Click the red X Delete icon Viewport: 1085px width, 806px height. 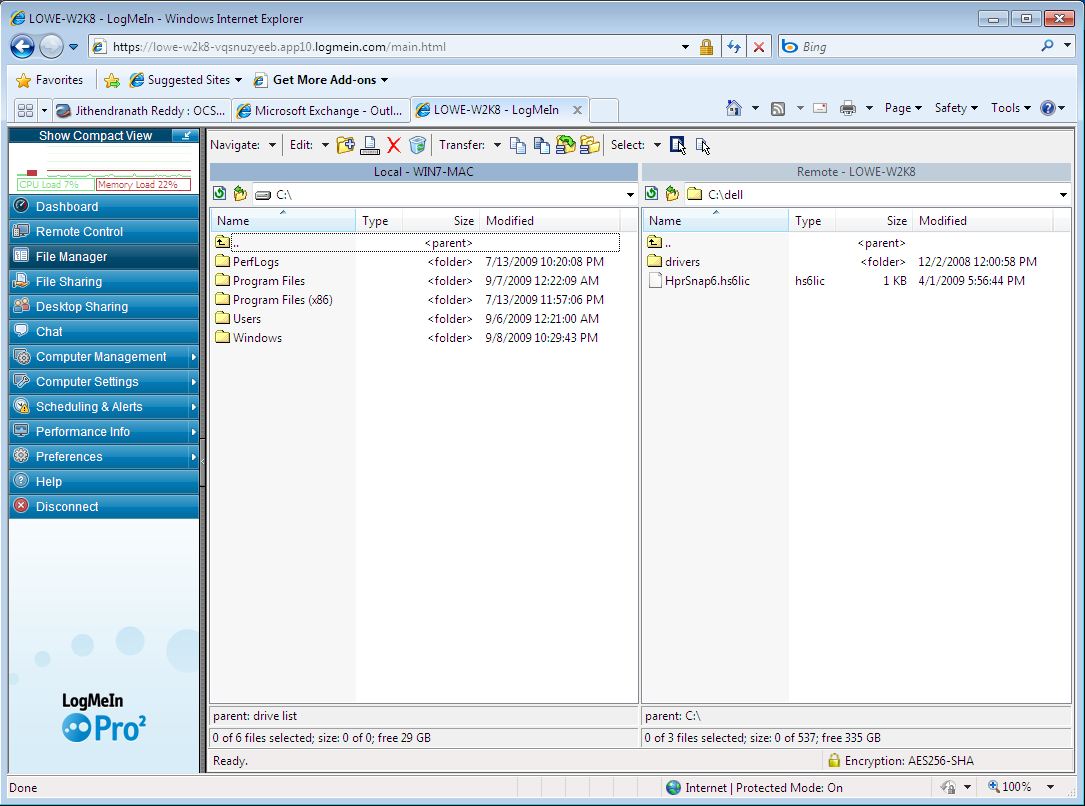394,145
